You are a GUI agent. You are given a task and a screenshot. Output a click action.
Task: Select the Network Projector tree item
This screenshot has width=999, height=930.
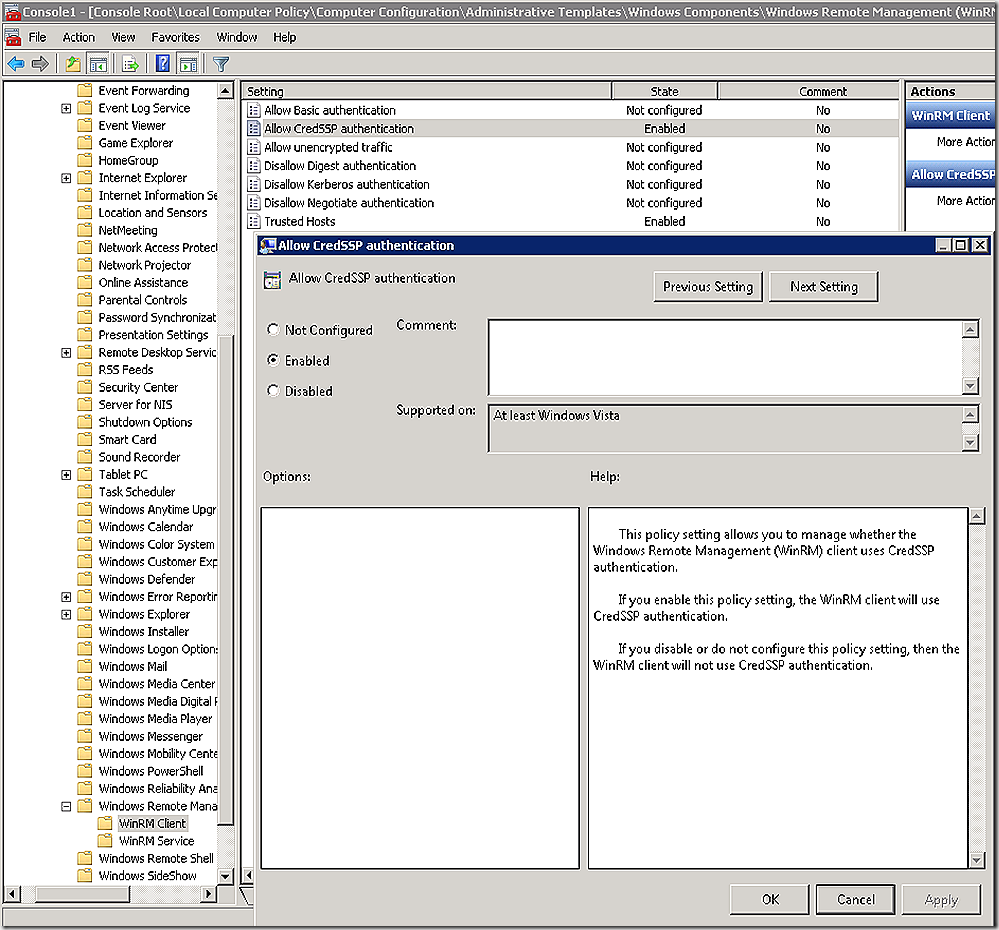pos(145,265)
